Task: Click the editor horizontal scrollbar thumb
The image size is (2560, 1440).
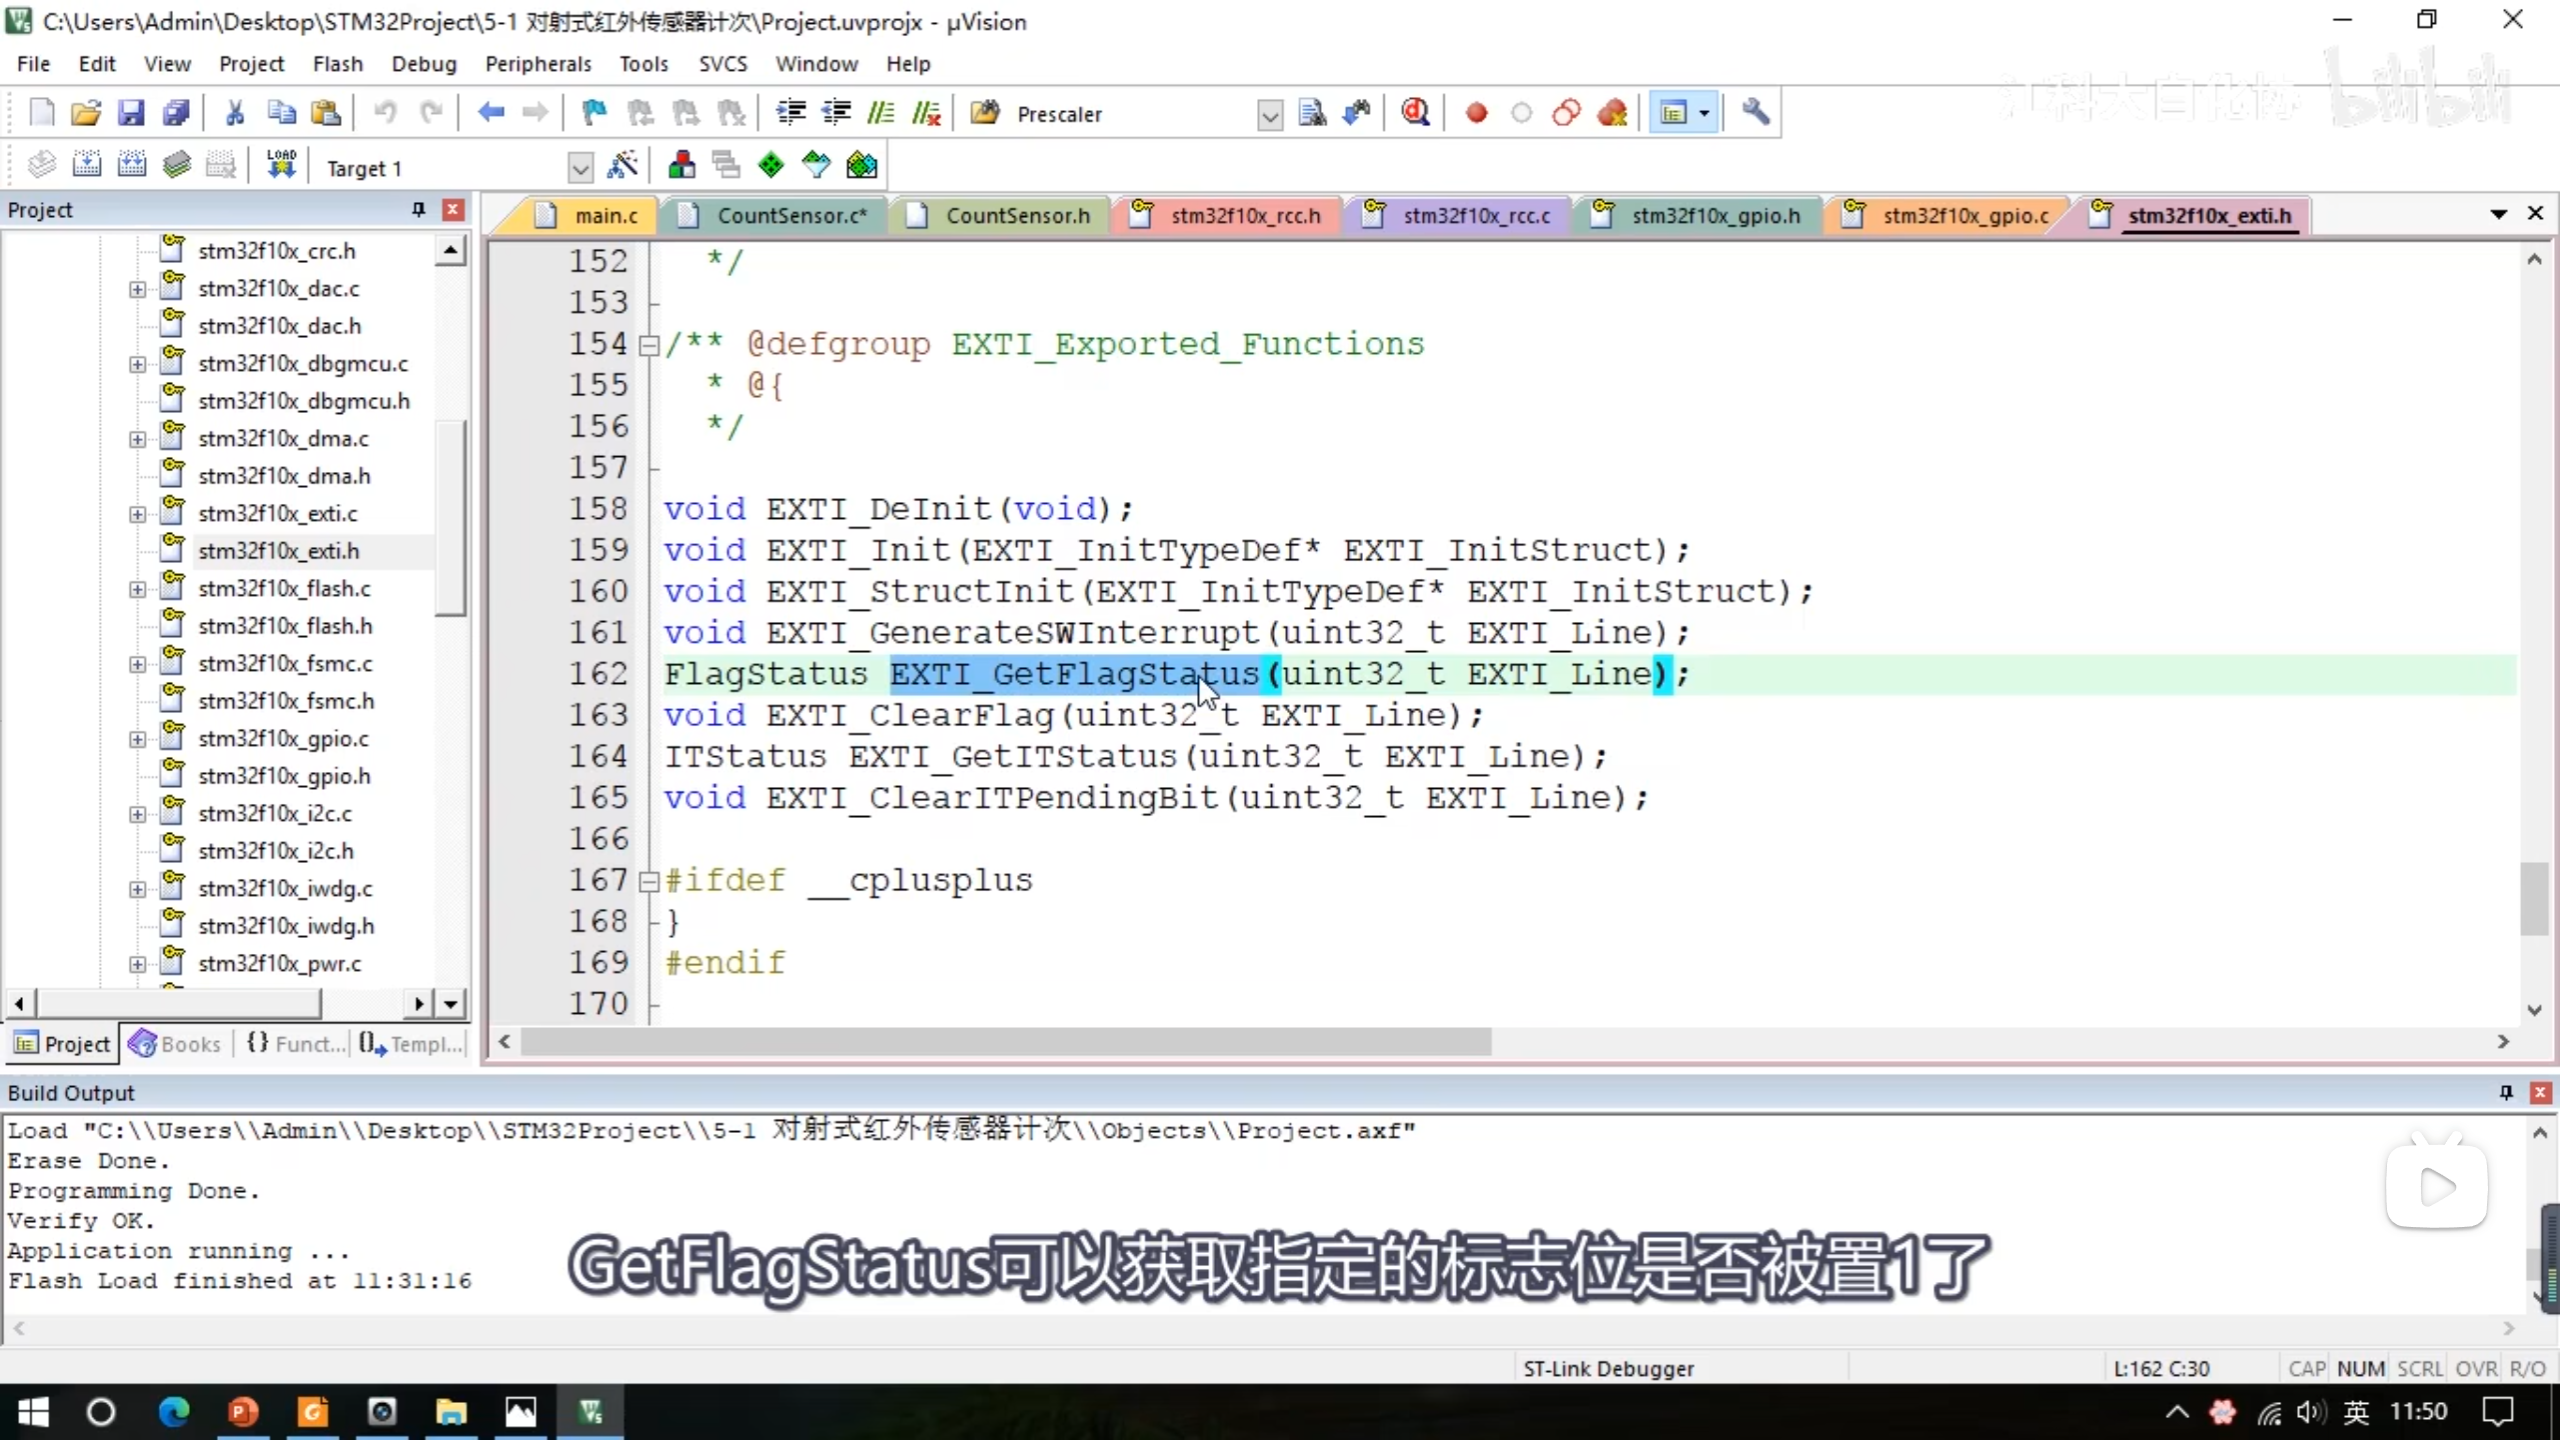Action: point(1005,1042)
